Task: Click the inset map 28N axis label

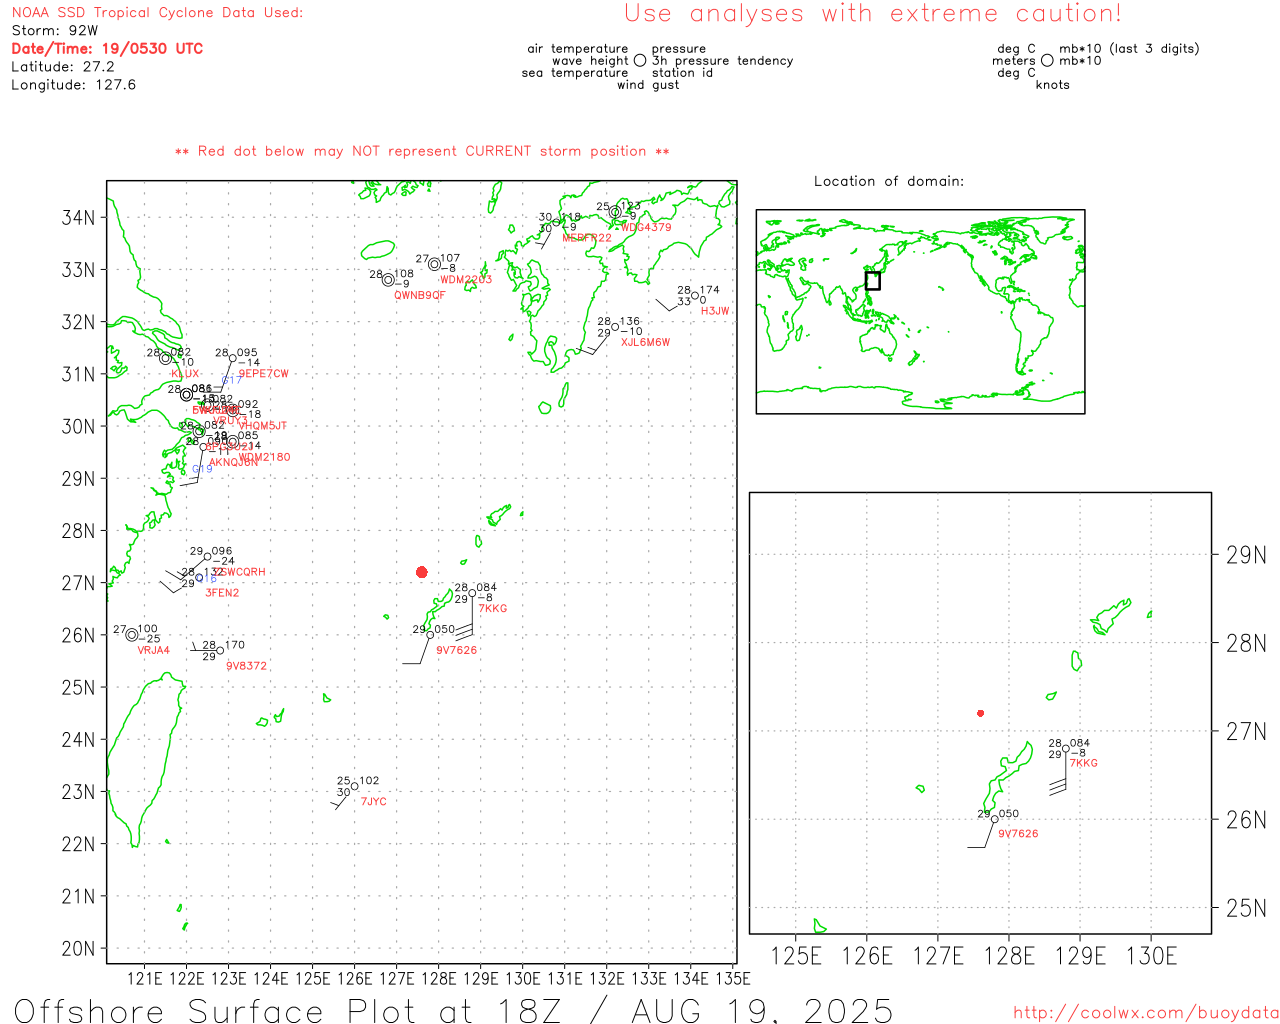Action: 1246,643
